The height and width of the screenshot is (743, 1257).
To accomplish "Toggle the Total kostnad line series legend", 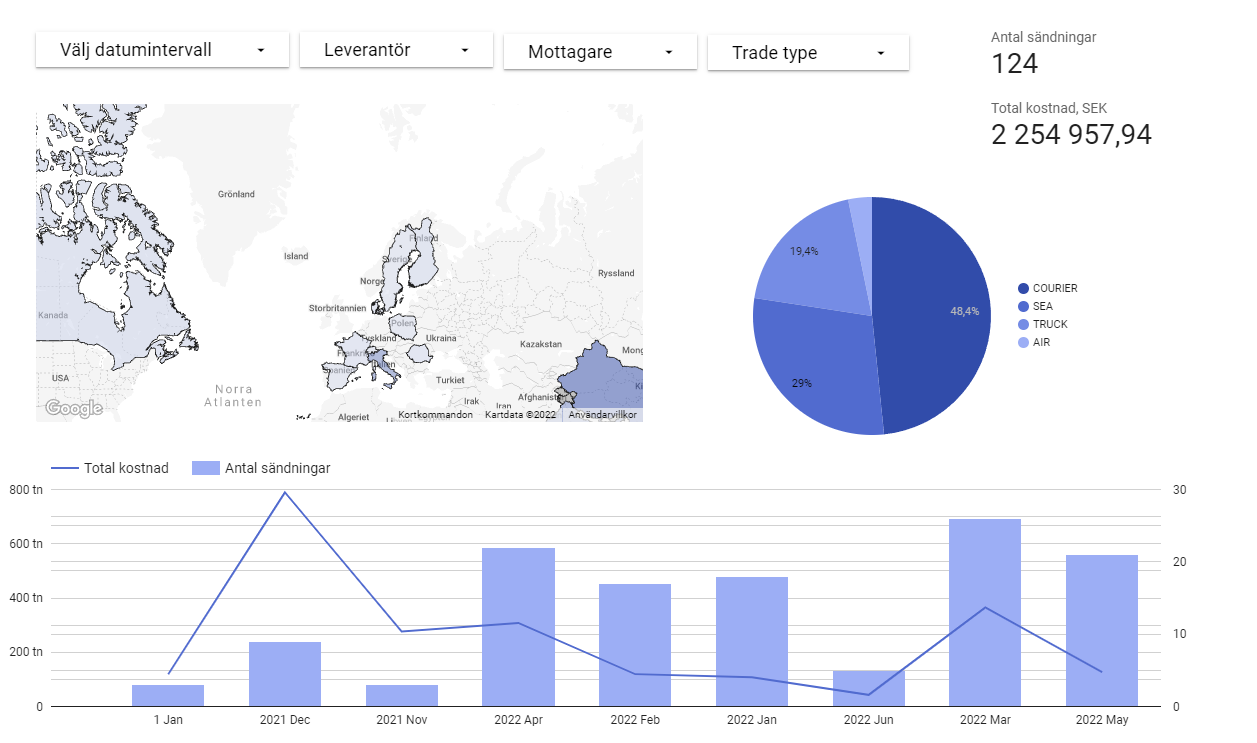I will pyautogui.click(x=110, y=468).
